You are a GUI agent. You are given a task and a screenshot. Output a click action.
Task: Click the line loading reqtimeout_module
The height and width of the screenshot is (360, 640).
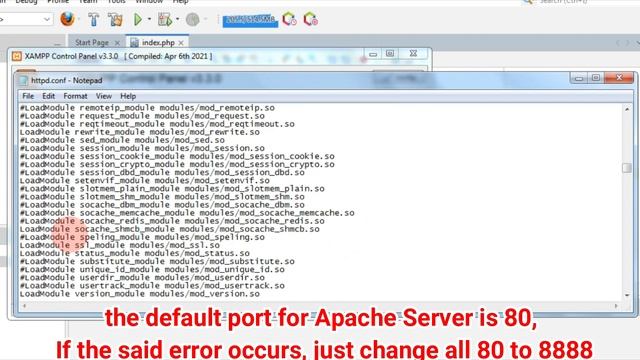157,124
